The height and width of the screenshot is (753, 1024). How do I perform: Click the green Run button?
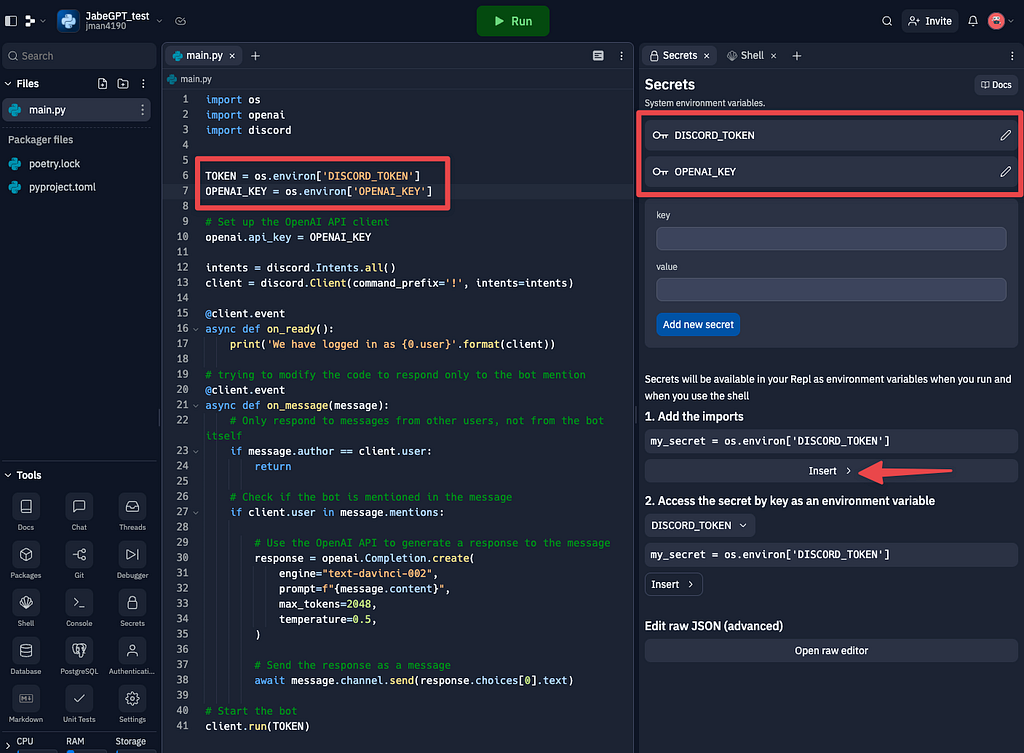click(x=513, y=21)
